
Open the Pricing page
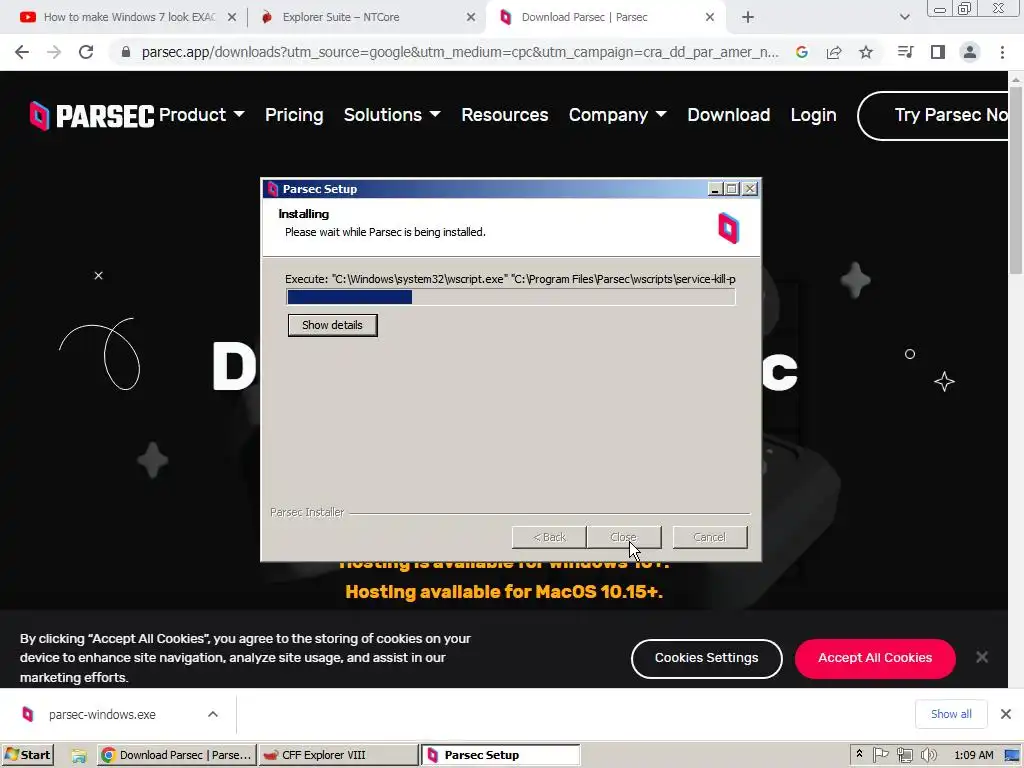pos(294,115)
